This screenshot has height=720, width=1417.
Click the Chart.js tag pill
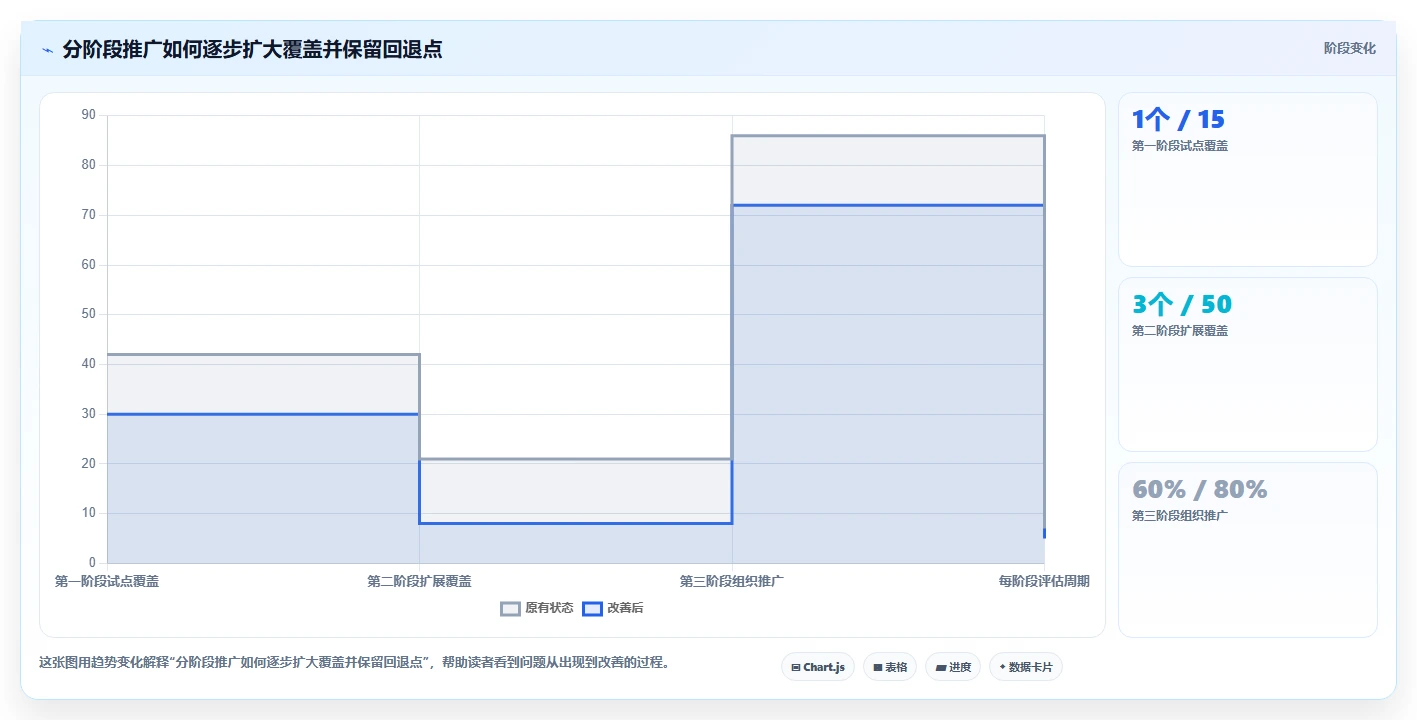pyautogui.click(x=817, y=667)
